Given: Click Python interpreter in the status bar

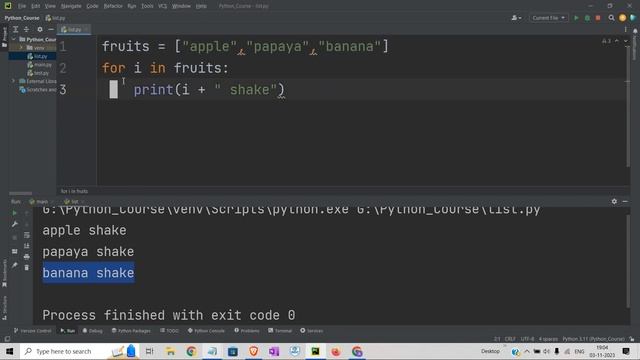Looking at the screenshot, I should coord(593,339).
